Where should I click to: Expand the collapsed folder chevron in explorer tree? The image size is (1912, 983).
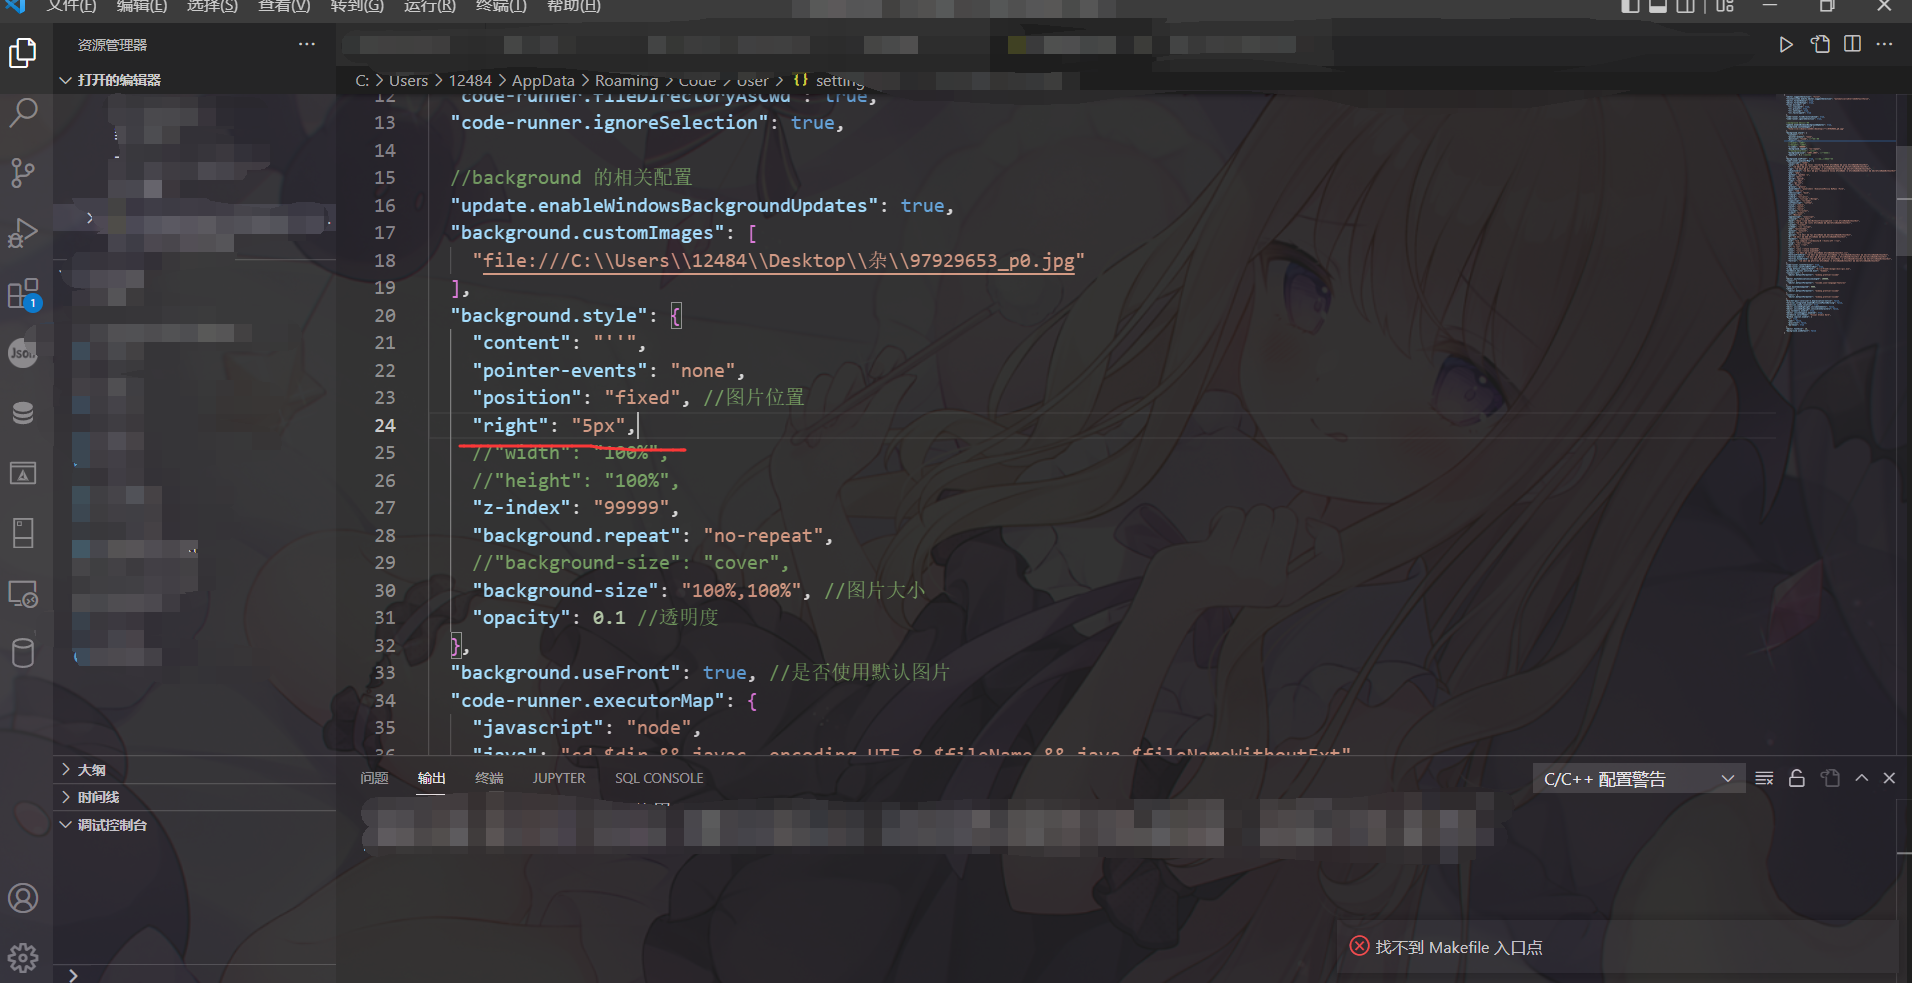[89, 218]
